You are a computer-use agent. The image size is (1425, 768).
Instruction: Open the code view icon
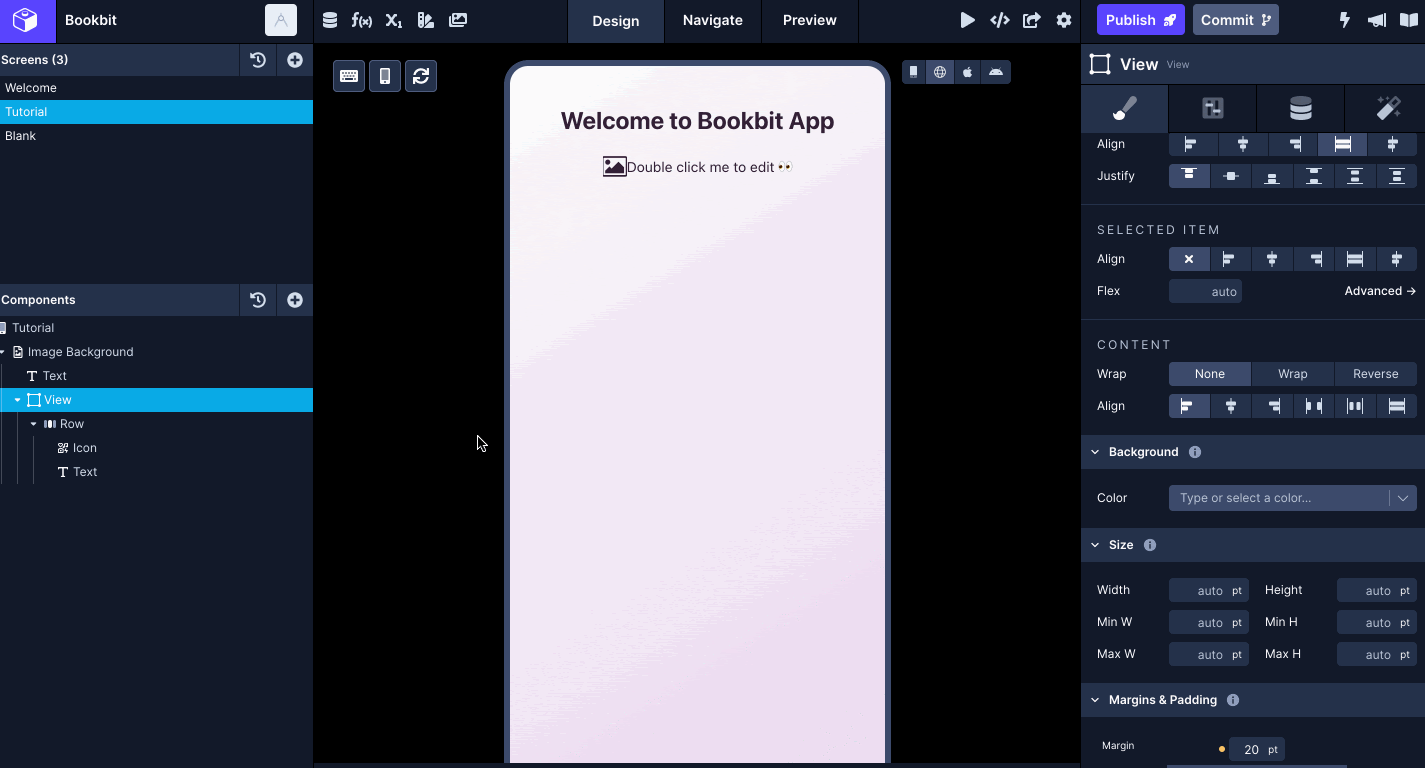(999, 20)
